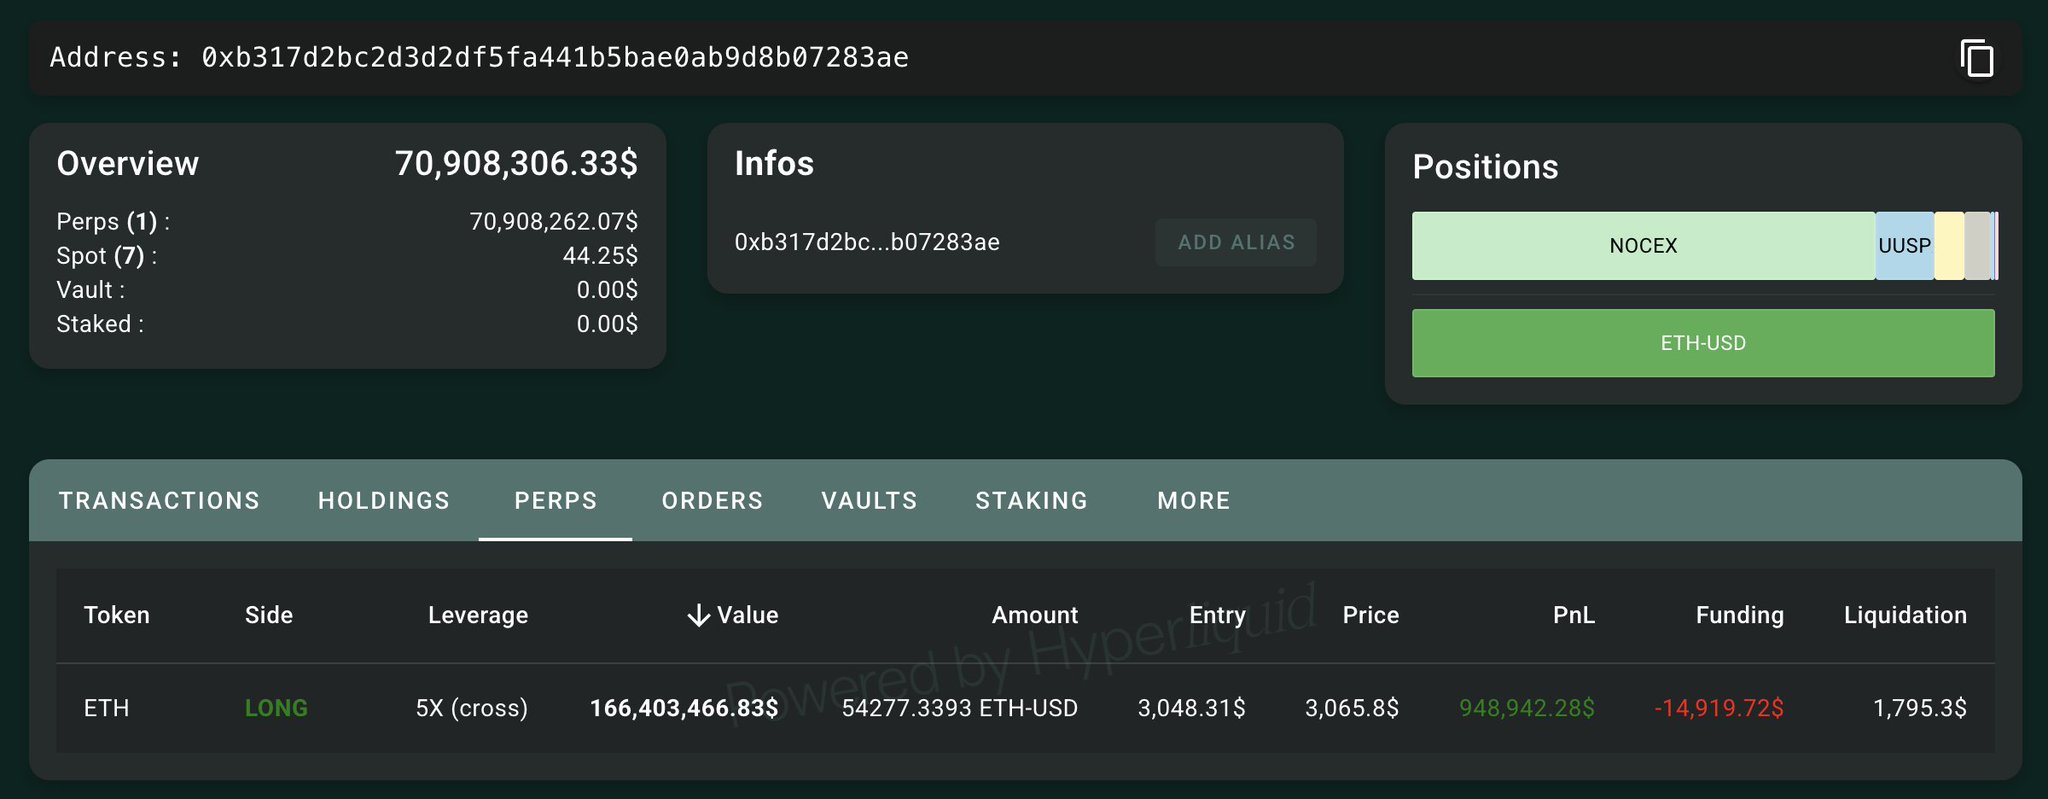Click the sort arrow beside Value
This screenshot has height=799, width=2048.
coord(698,615)
